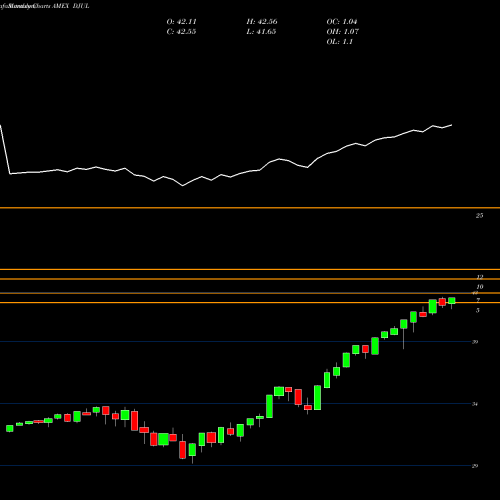Click the OH: 1.07 reading

[343, 32]
